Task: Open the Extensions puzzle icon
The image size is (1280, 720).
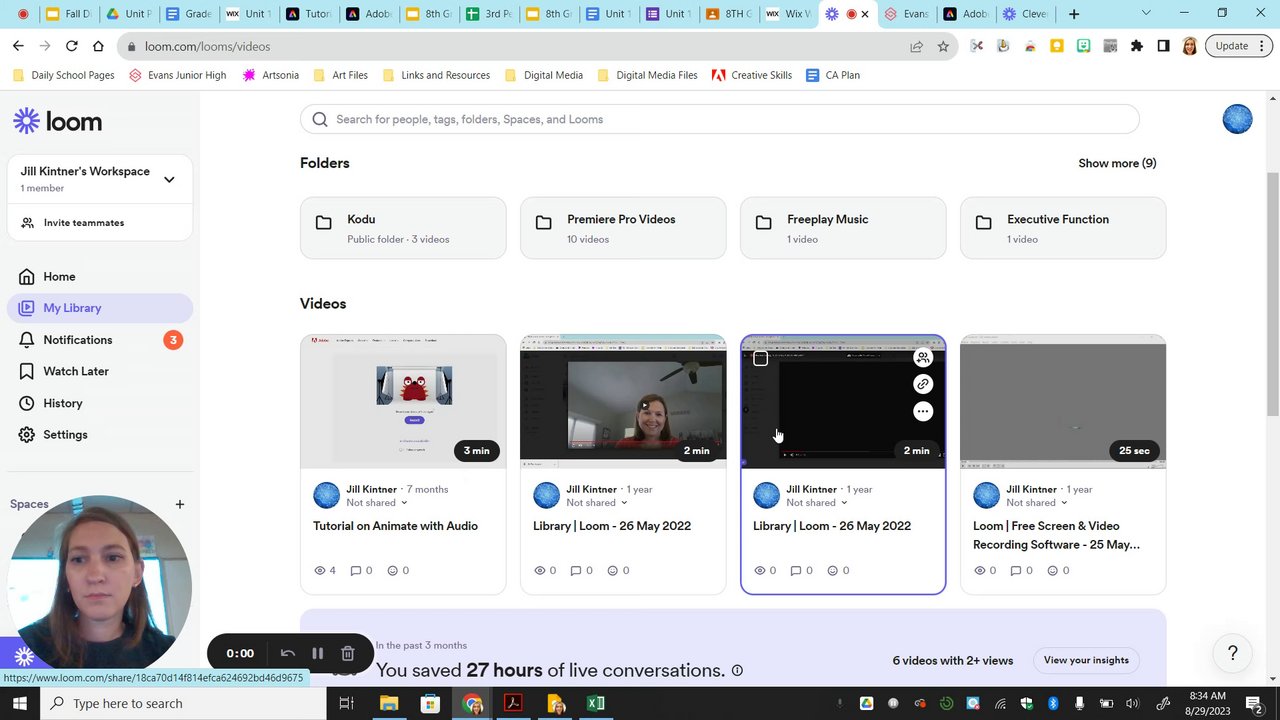Action: (1137, 46)
